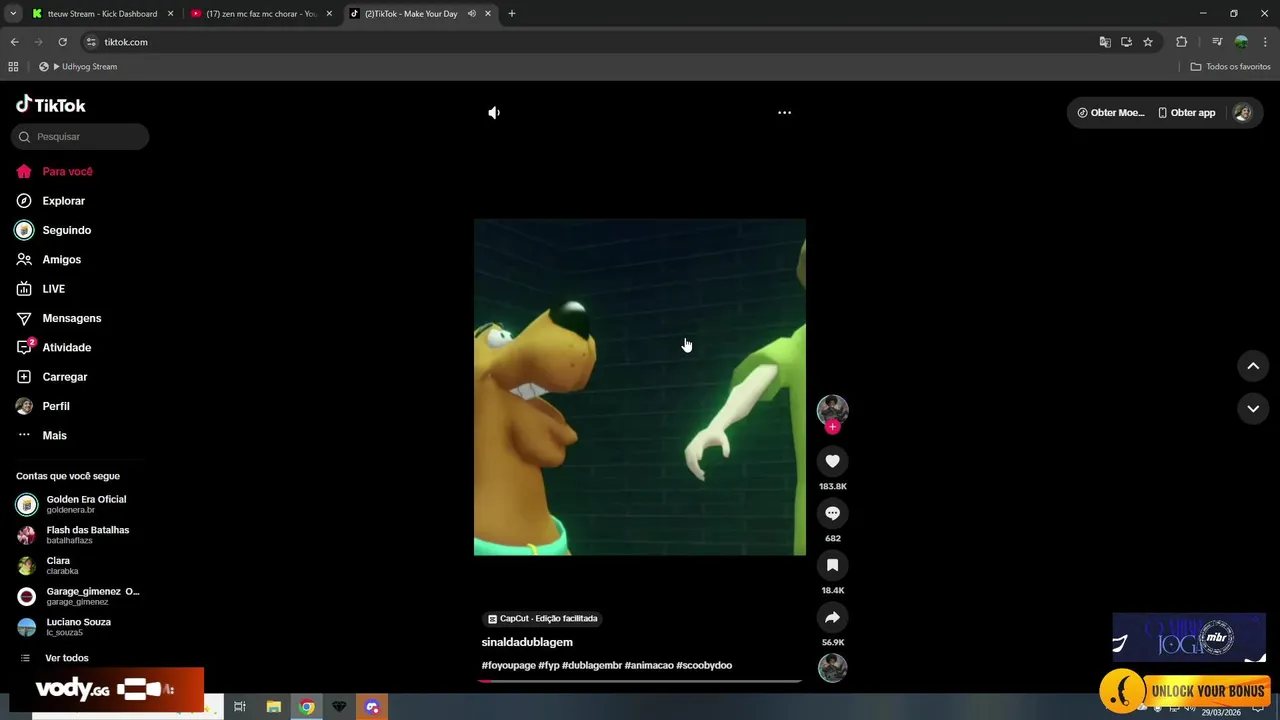Like the video with heart icon
The width and height of the screenshot is (1280, 720).
[832, 461]
